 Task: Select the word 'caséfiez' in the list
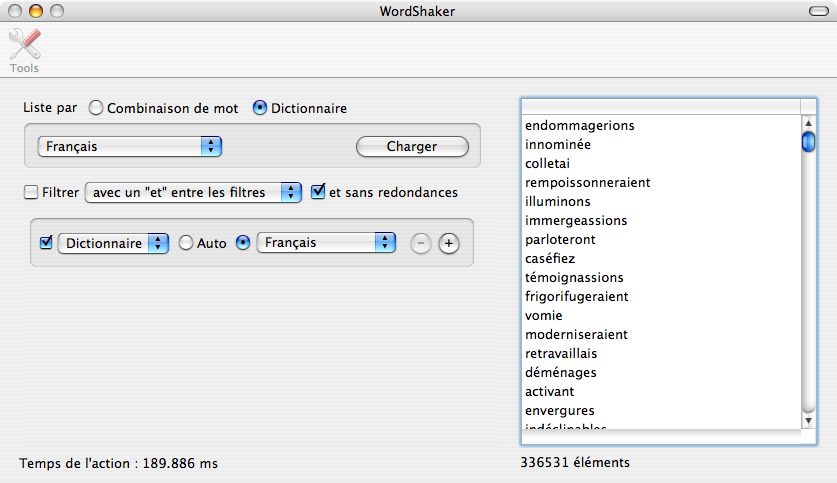pyautogui.click(x=550, y=258)
